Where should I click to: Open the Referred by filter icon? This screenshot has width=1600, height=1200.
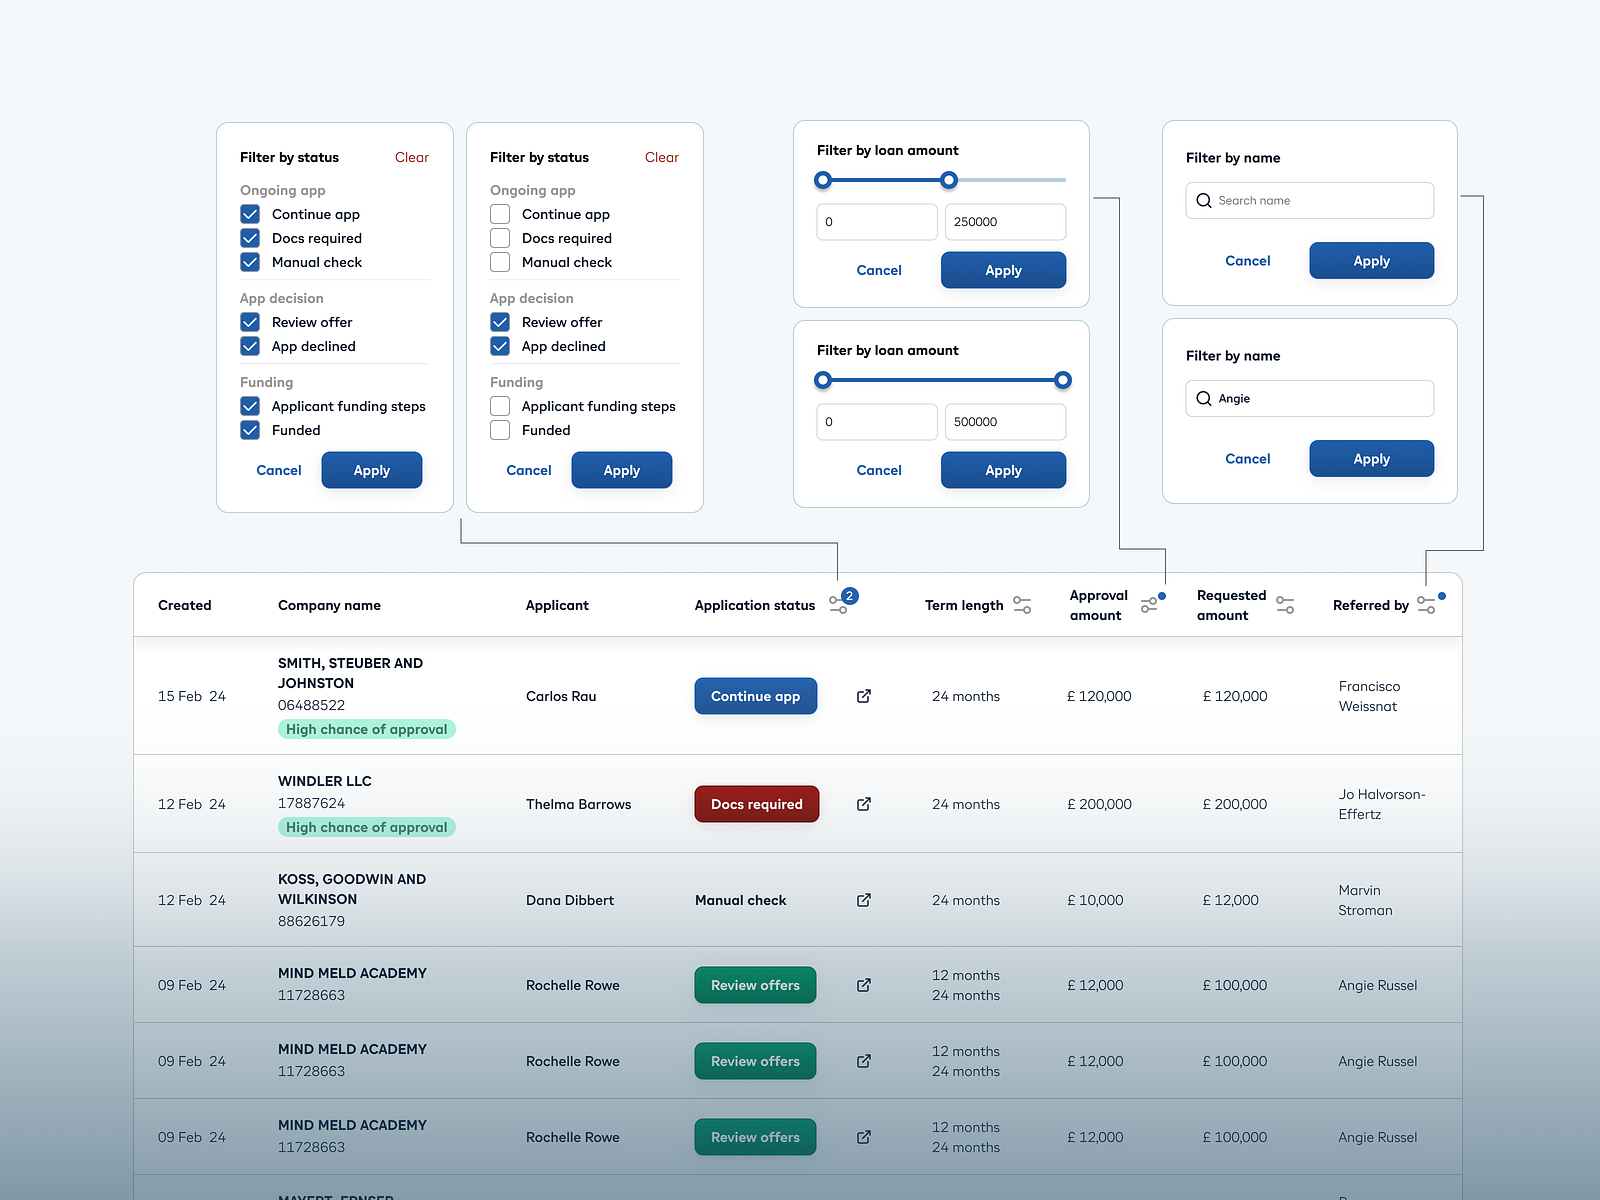tap(1428, 604)
